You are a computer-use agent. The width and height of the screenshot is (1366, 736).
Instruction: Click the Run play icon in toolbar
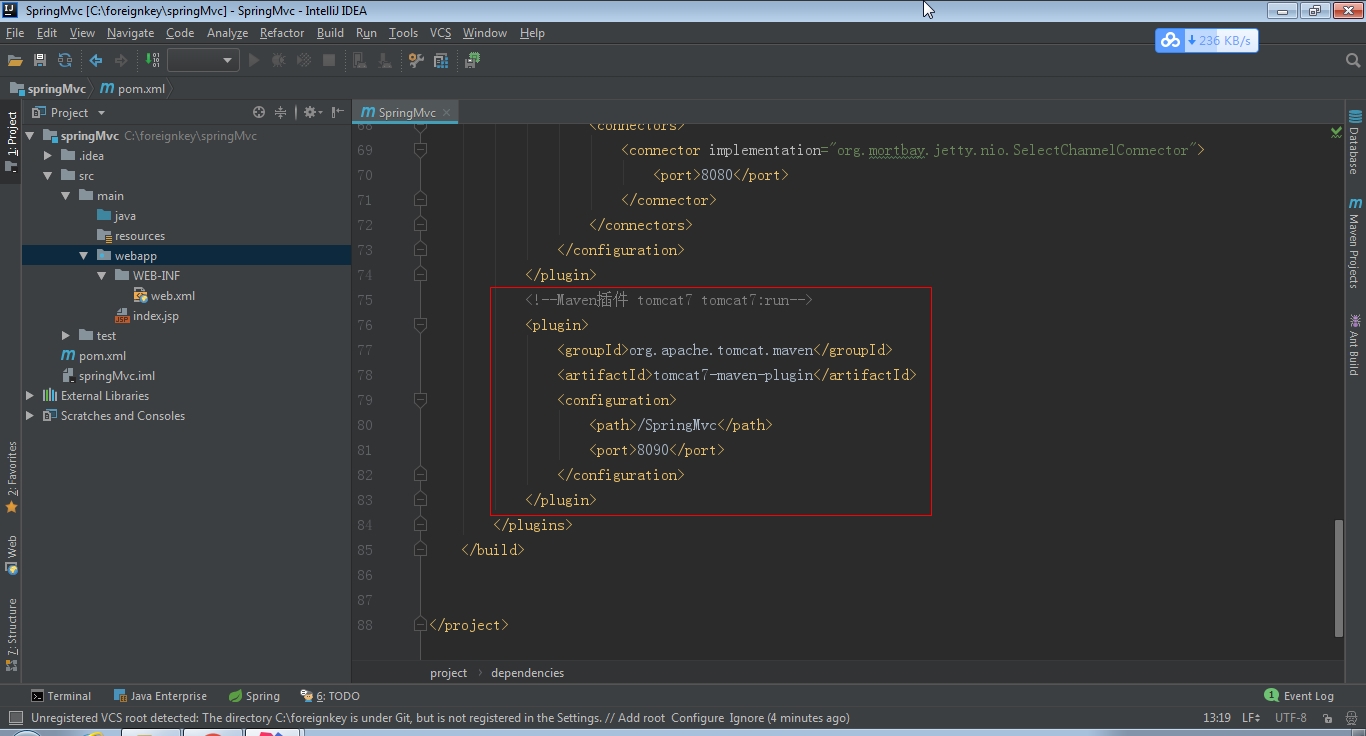(254, 60)
